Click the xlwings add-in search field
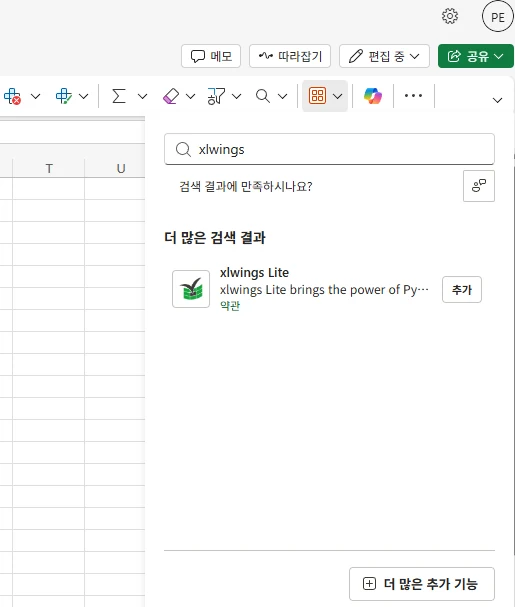Image resolution: width=515 pixels, height=607 pixels. click(x=329, y=149)
